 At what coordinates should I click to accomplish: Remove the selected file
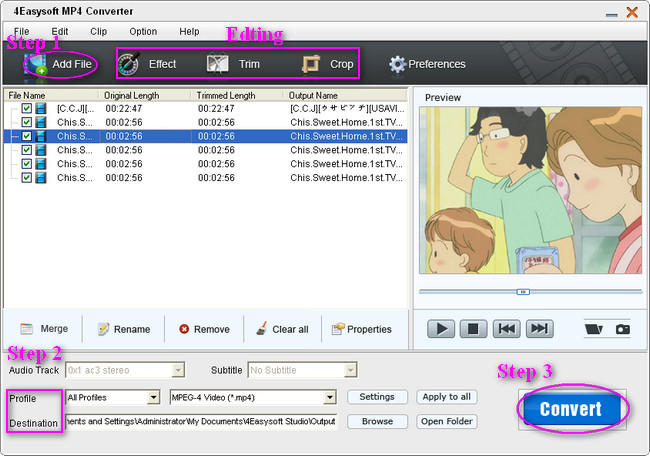[204, 329]
